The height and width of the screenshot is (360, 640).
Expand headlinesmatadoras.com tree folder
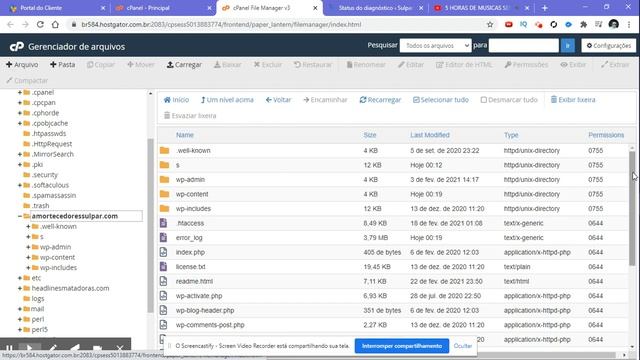20,288
